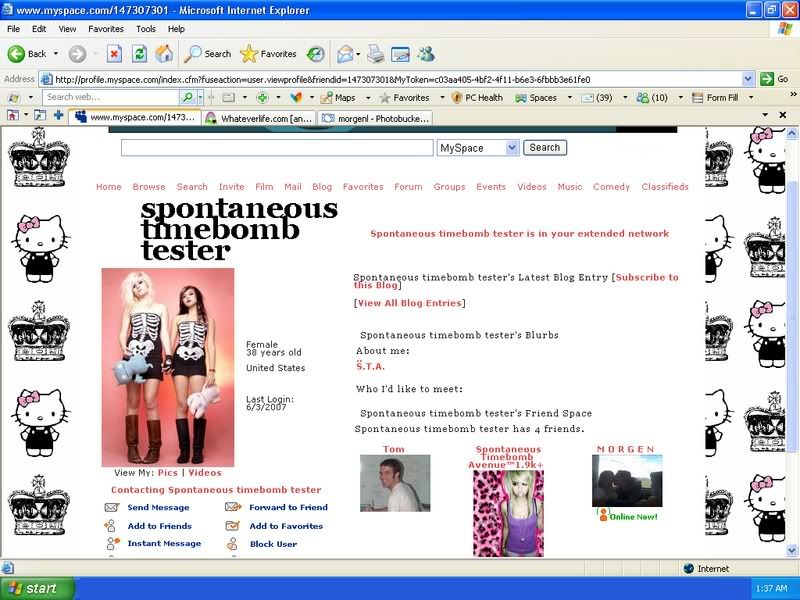Click Tom's friend profile photo
Image resolution: width=800 pixels, height=600 pixels.
(x=394, y=483)
